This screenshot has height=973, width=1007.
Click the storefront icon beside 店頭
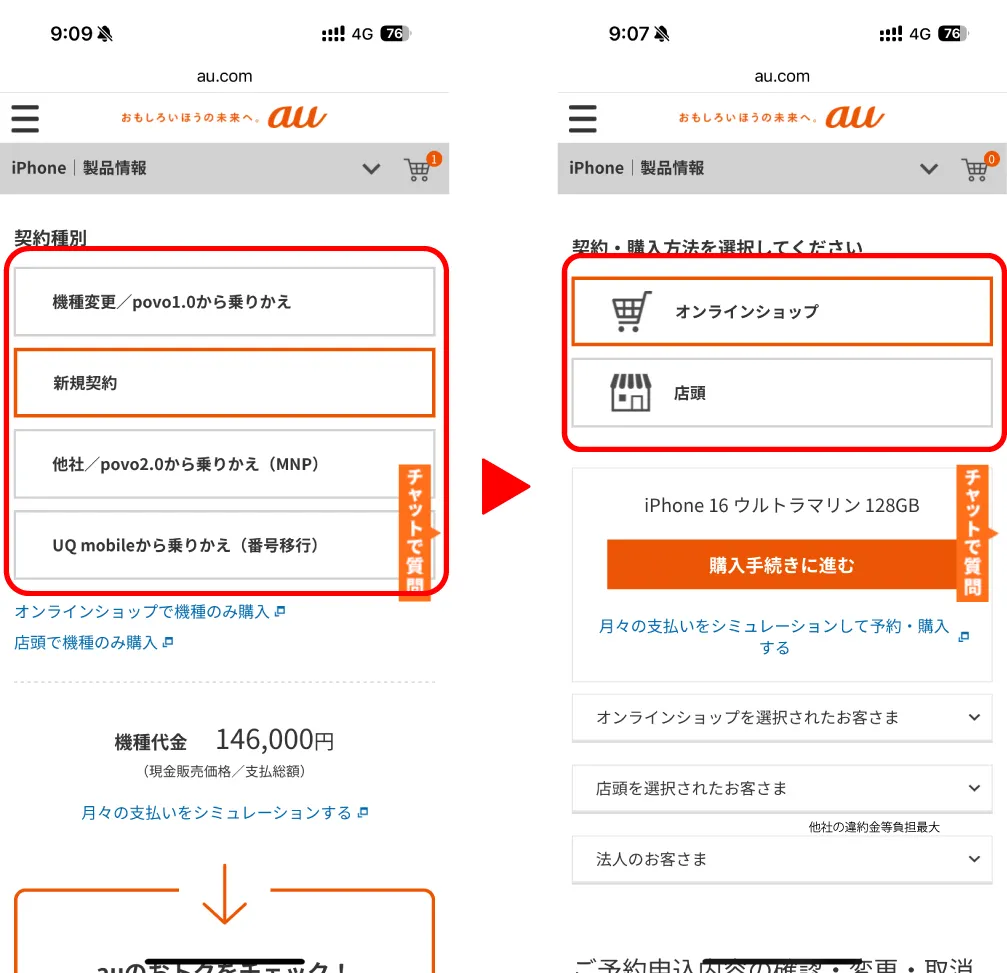pyautogui.click(x=631, y=393)
